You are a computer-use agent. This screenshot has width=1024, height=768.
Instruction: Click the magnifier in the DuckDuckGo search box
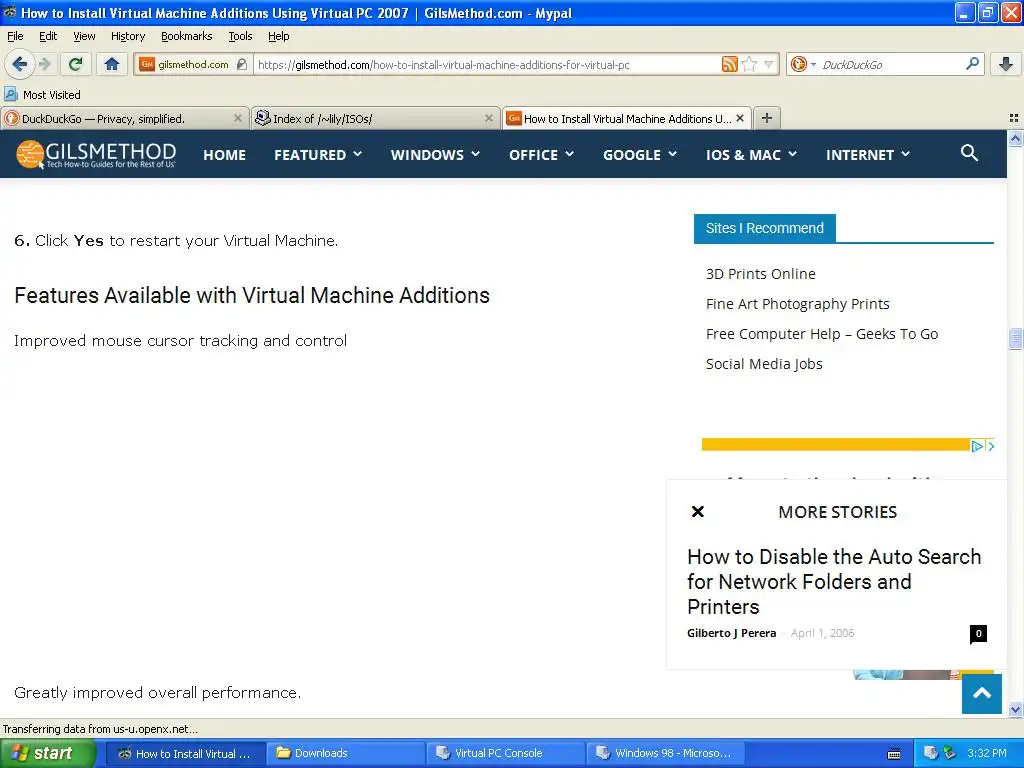972,63
